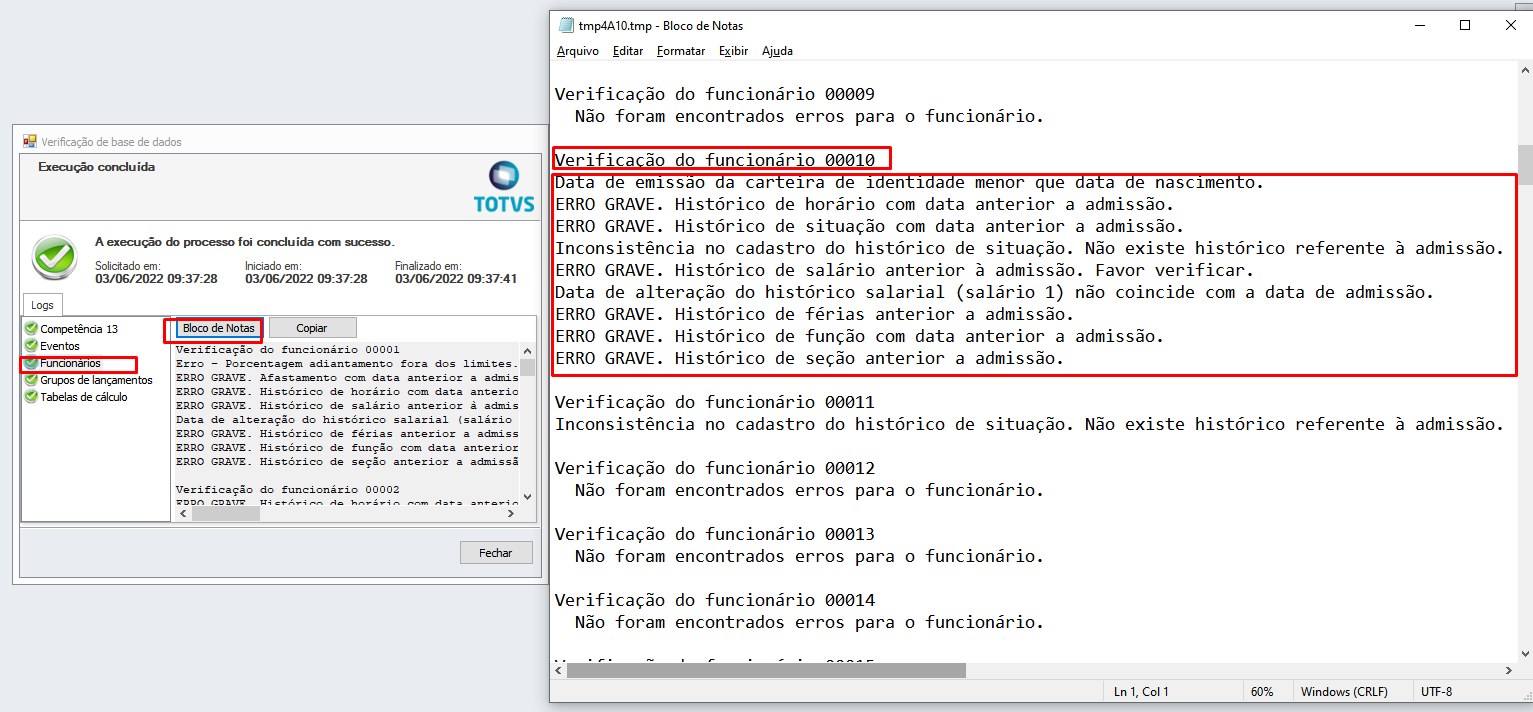1533x712 pixels.
Task: Select Funcionários in the logs list
Action: click(x=70, y=363)
